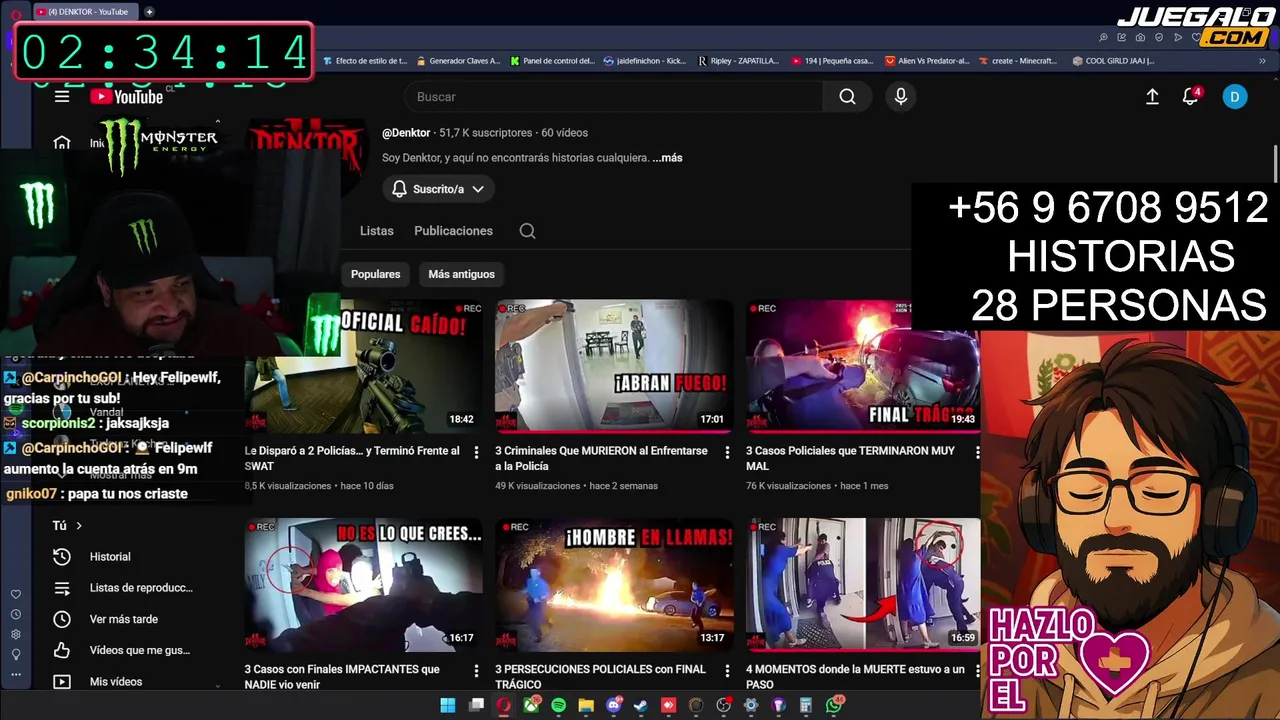Open Steam from taskbar
The height and width of the screenshot is (720, 1280).
(640, 705)
